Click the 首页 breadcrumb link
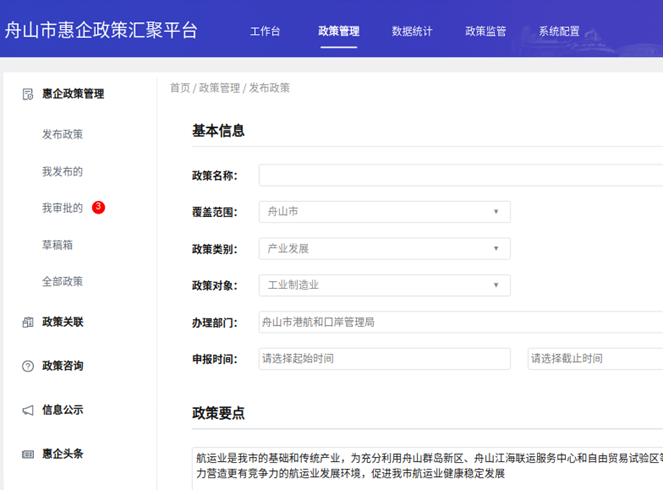This screenshot has height=494, width=671. (x=180, y=88)
